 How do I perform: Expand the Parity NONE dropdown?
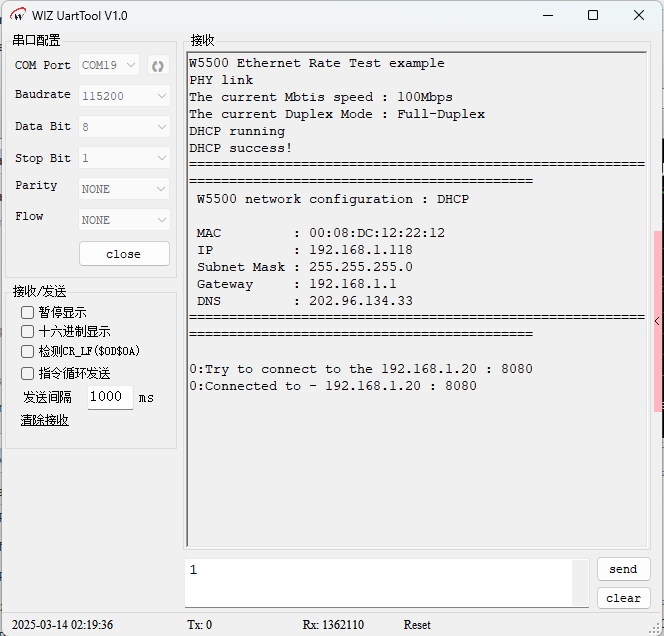coord(124,189)
